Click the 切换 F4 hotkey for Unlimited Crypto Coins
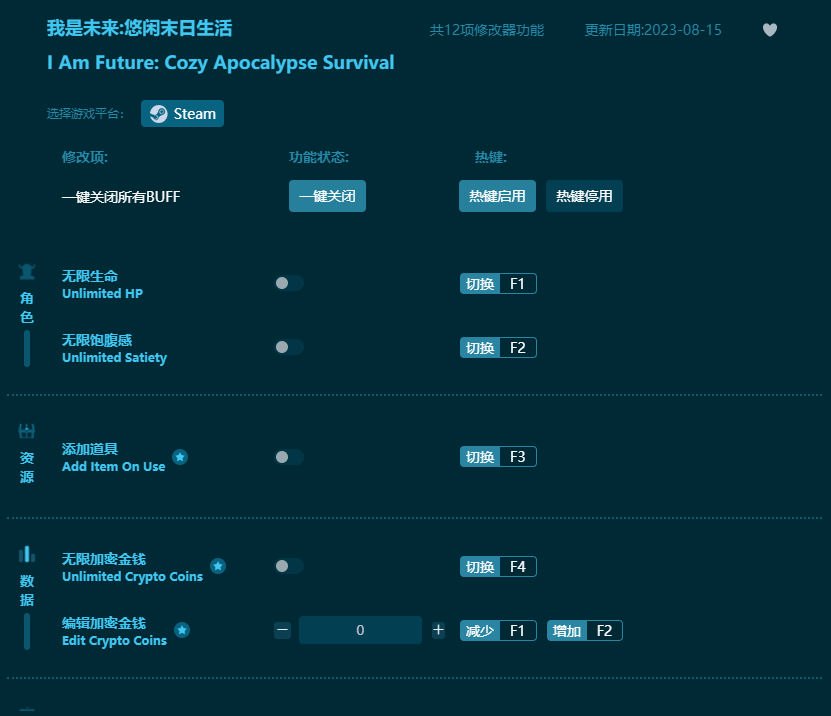The width and height of the screenshot is (831, 716). click(x=498, y=566)
